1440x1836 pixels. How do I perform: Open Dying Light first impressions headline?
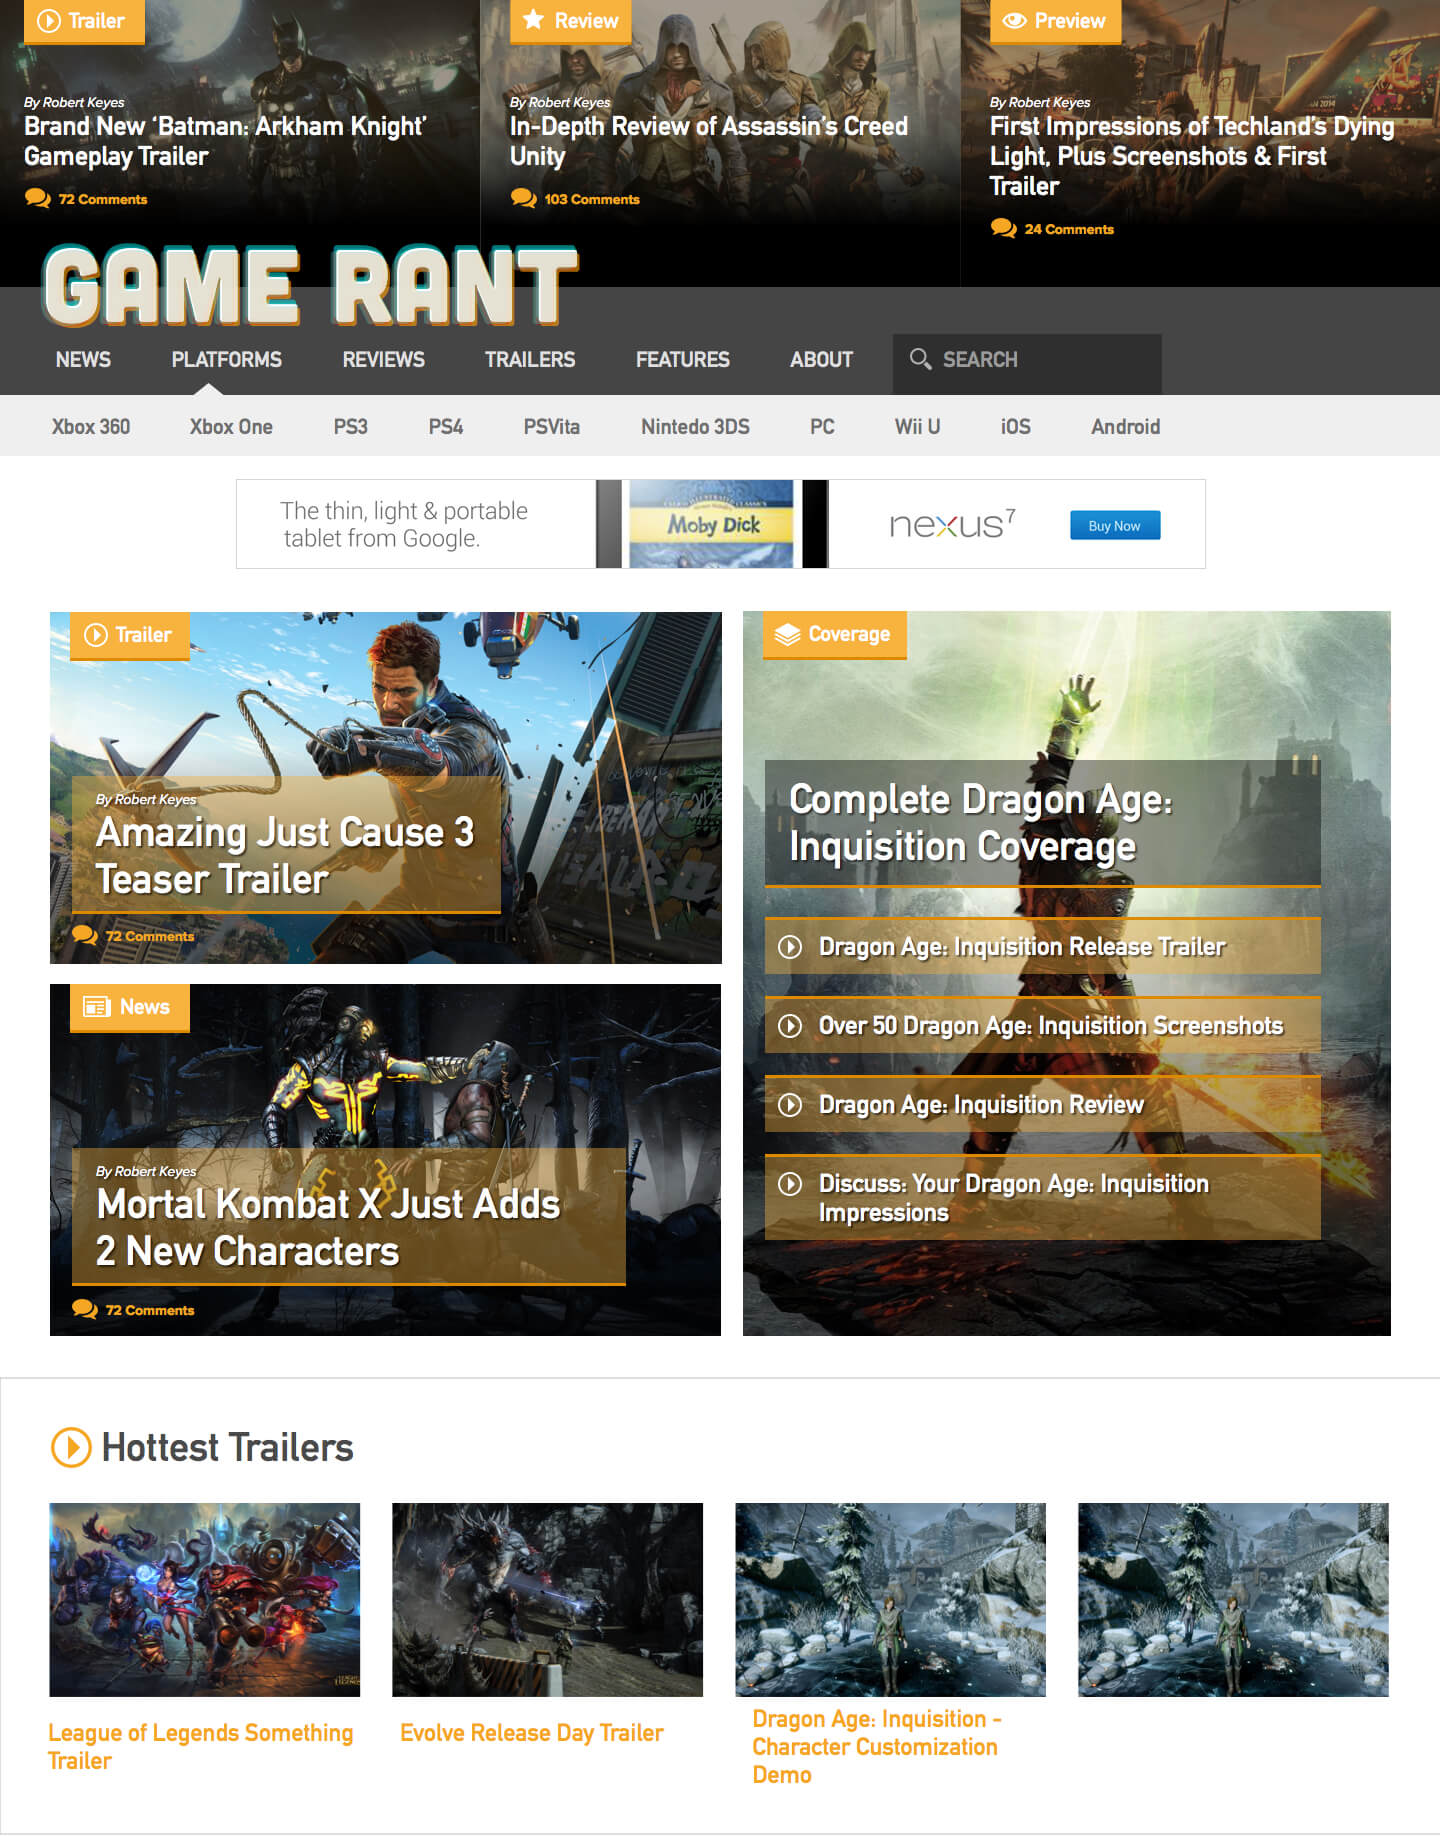[x=1192, y=156]
